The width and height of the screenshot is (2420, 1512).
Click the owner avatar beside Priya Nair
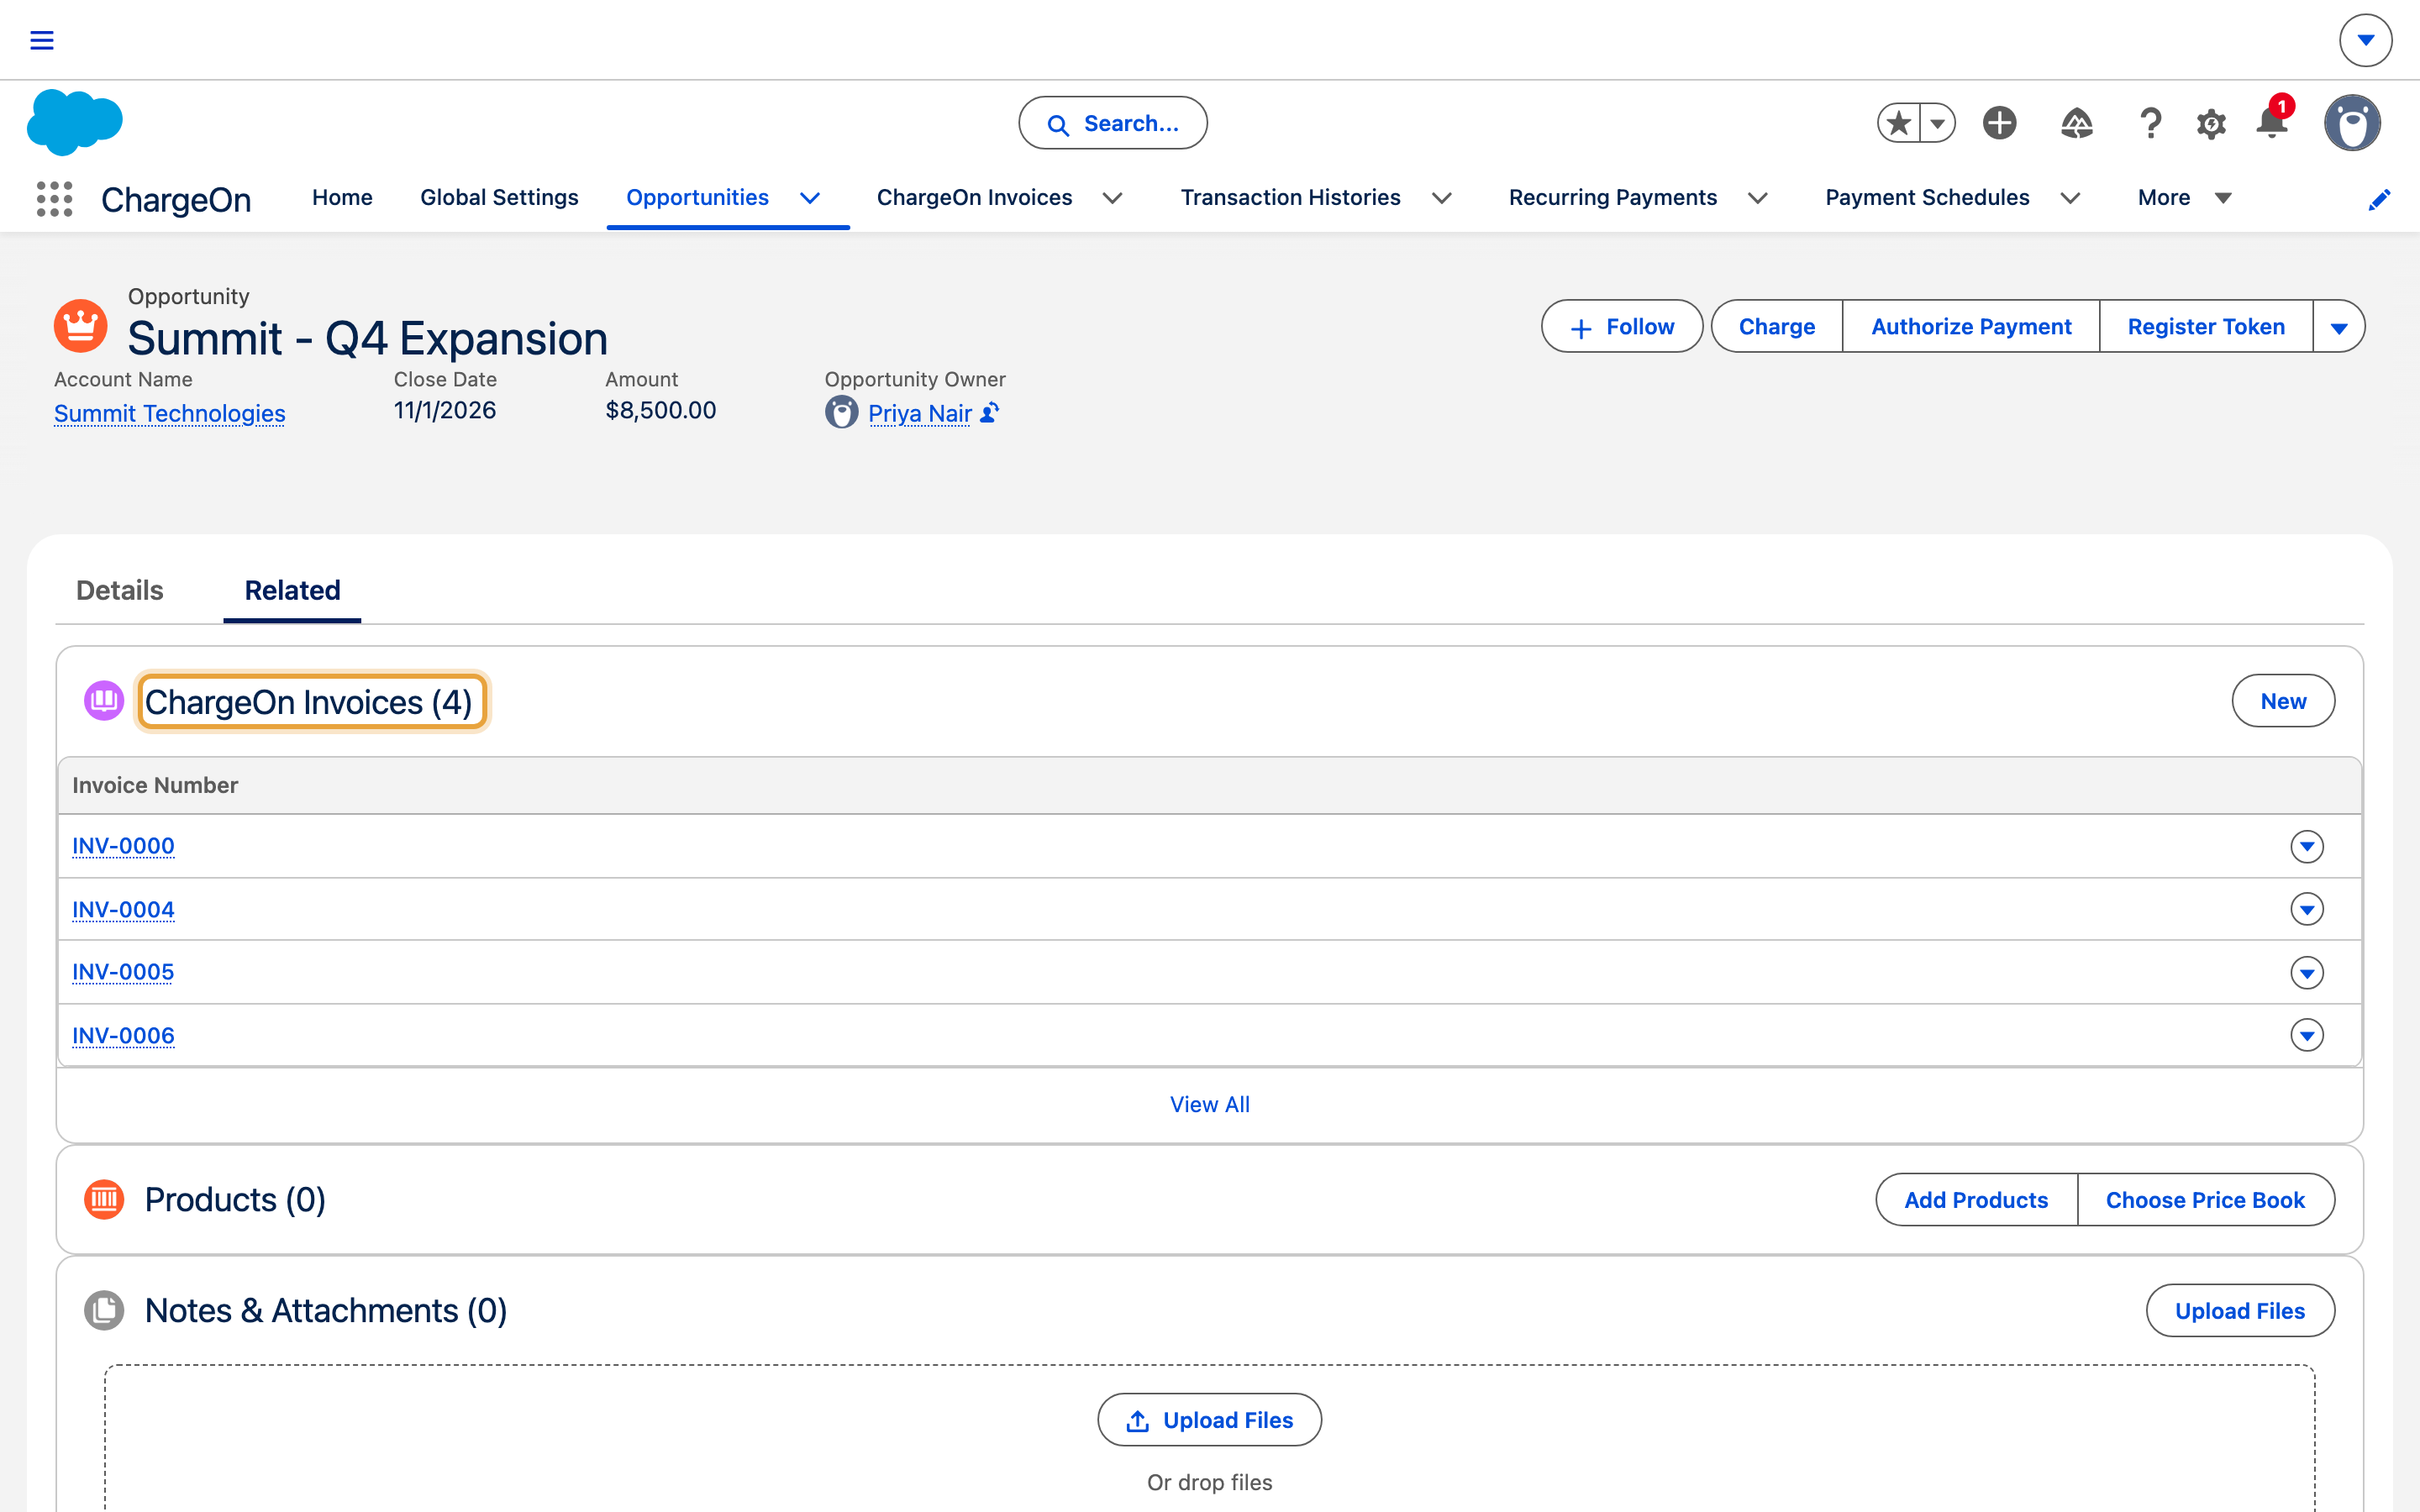(x=842, y=412)
